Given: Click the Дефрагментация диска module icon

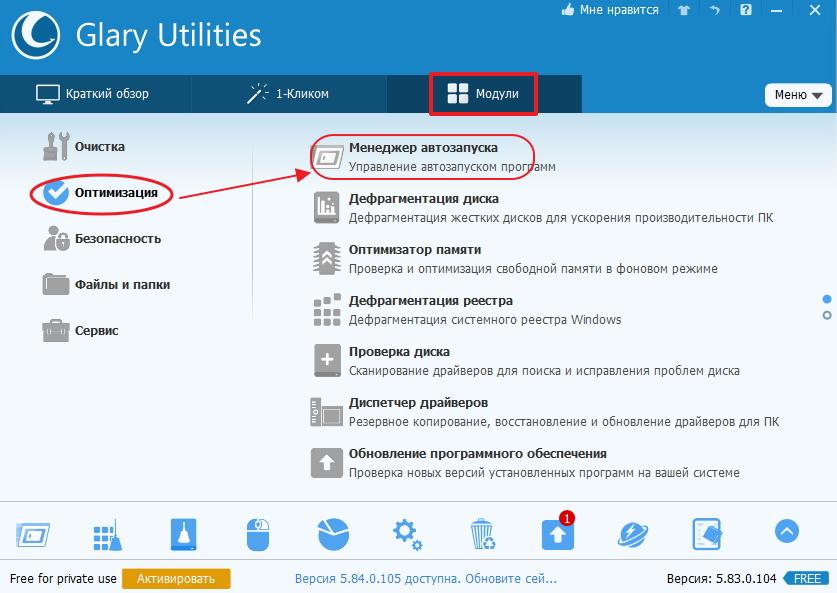Looking at the screenshot, I should [x=327, y=208].
